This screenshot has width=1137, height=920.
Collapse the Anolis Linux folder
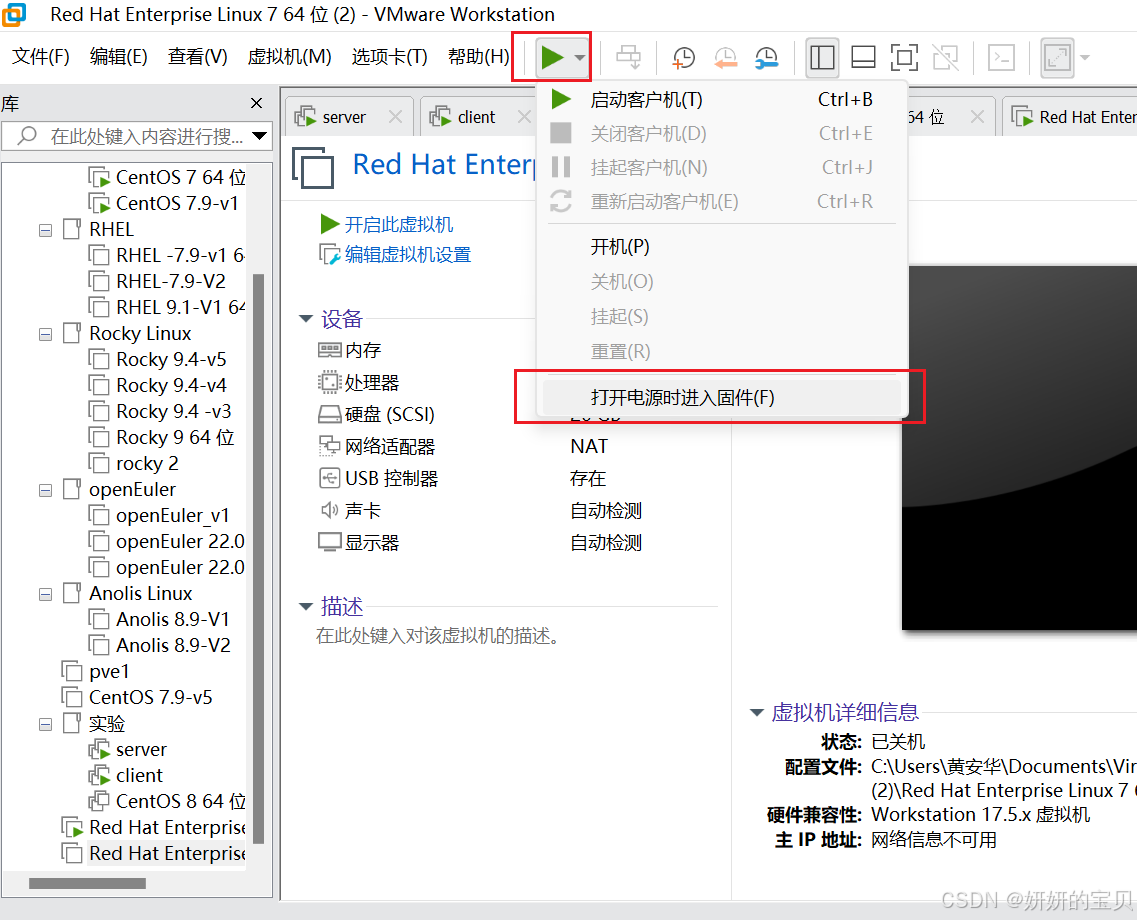(x=46, y=594)
